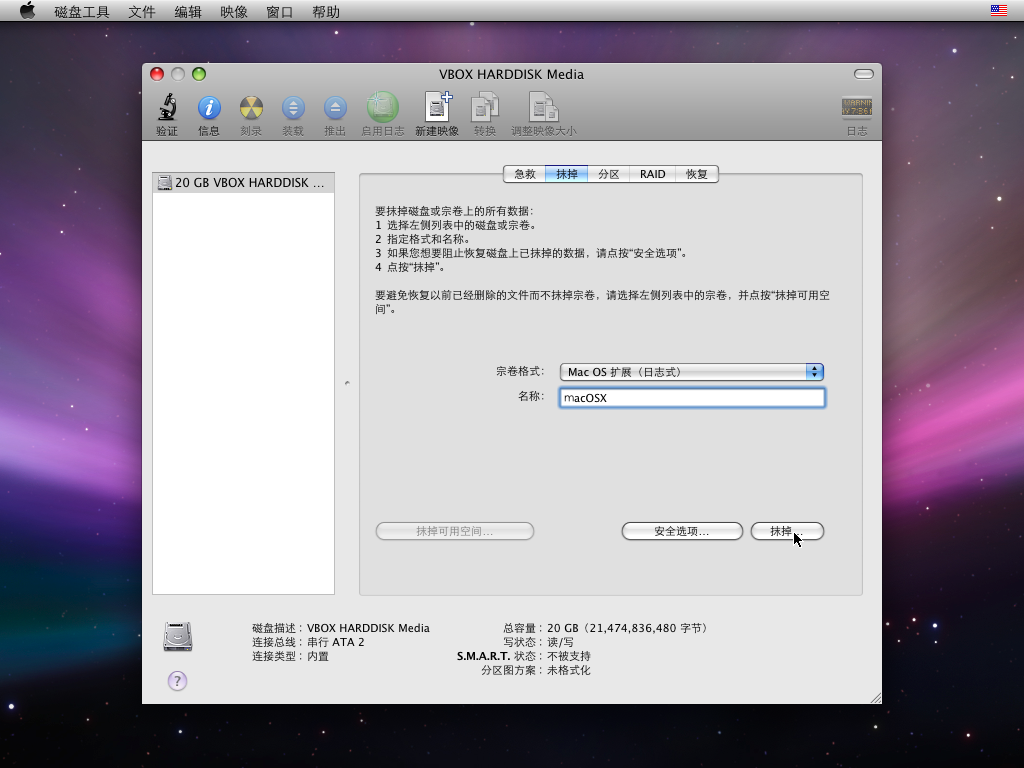The height and width of the screenshot is (768, 1024).
Task: Click the 总容量 value 20 GB text
Action: (x=628, y=628)
